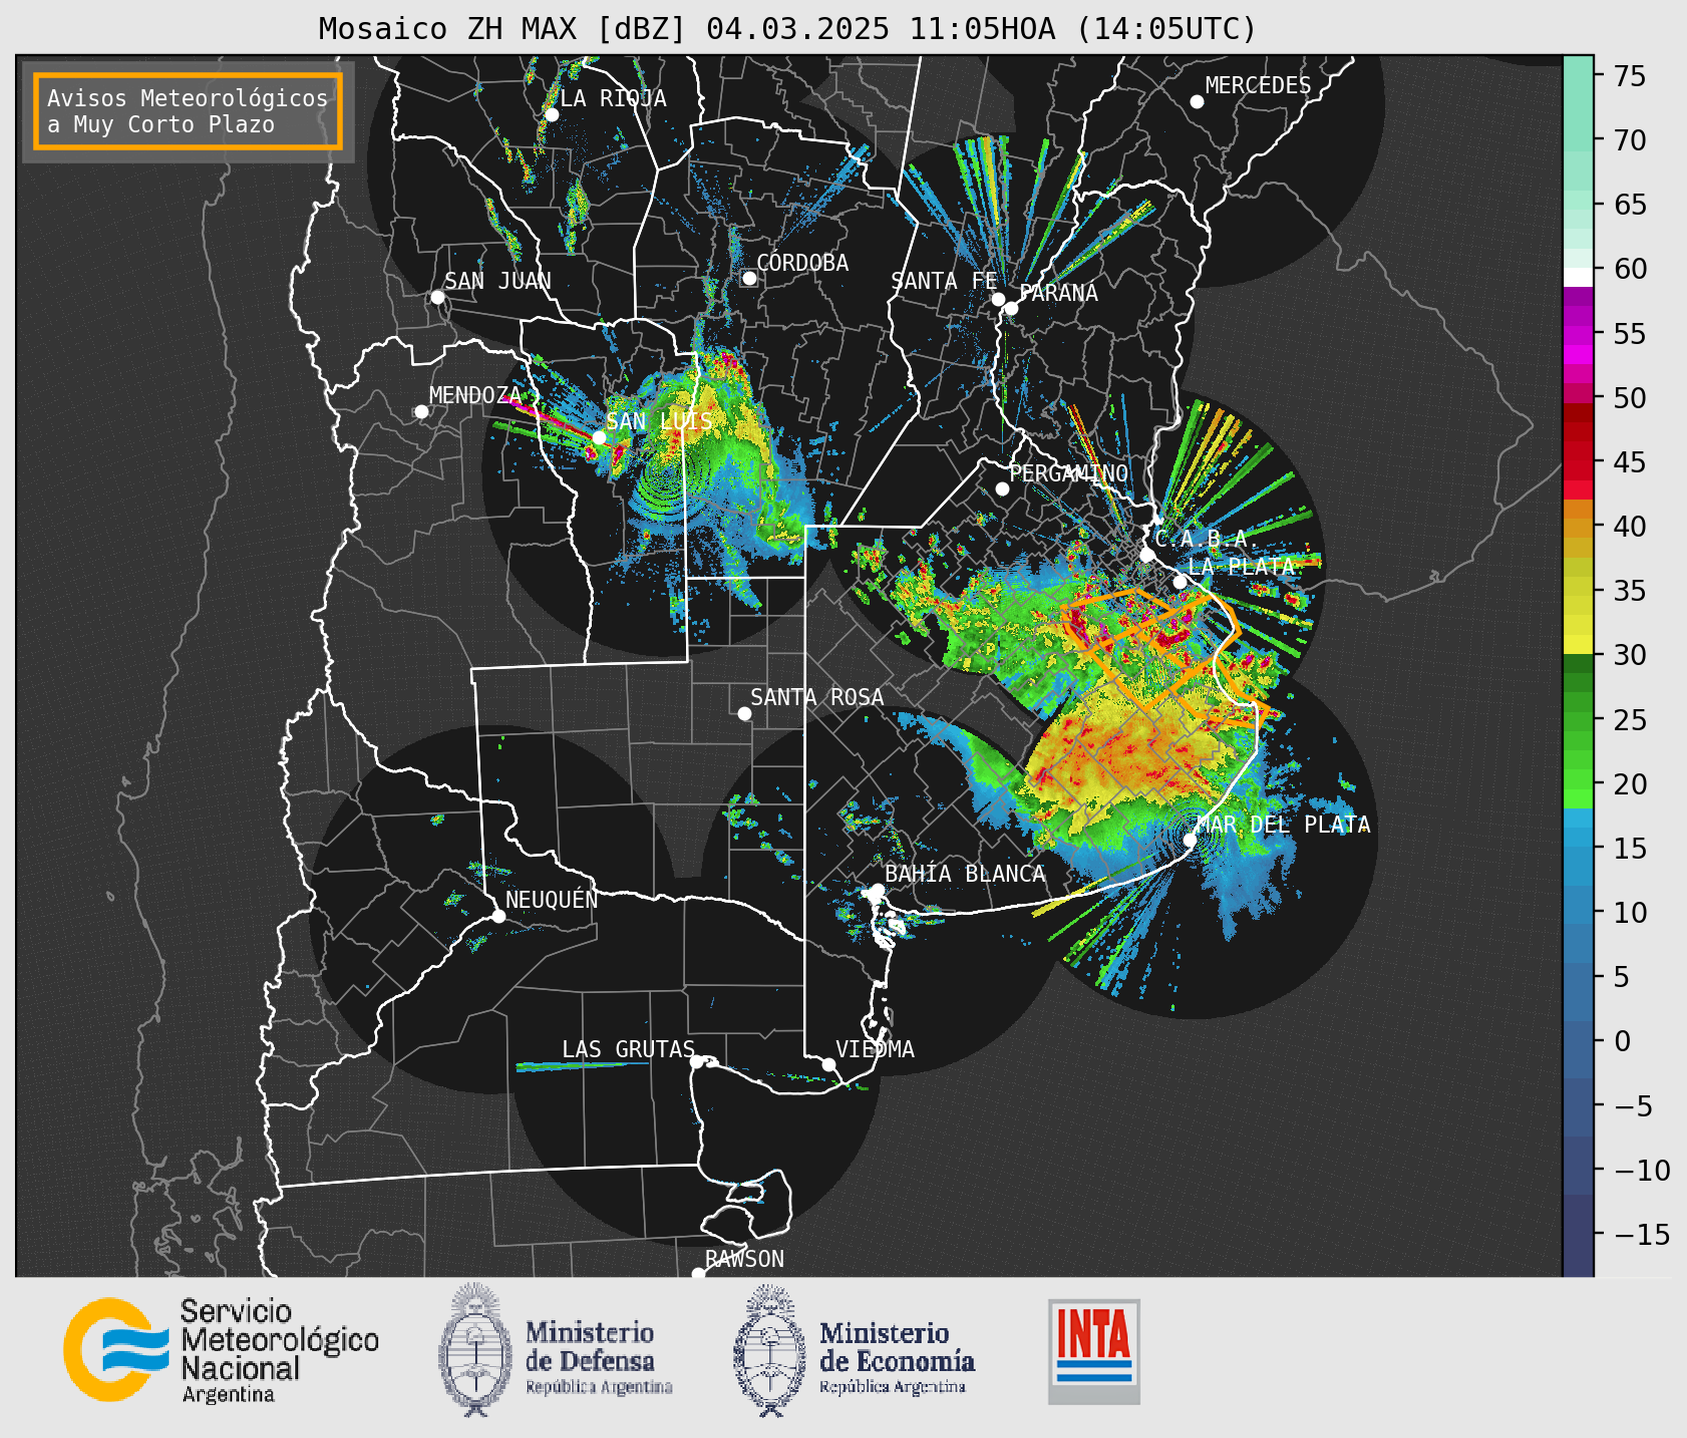Click the Mendoza city marker dot
1687x1438 pixels.
421,412
